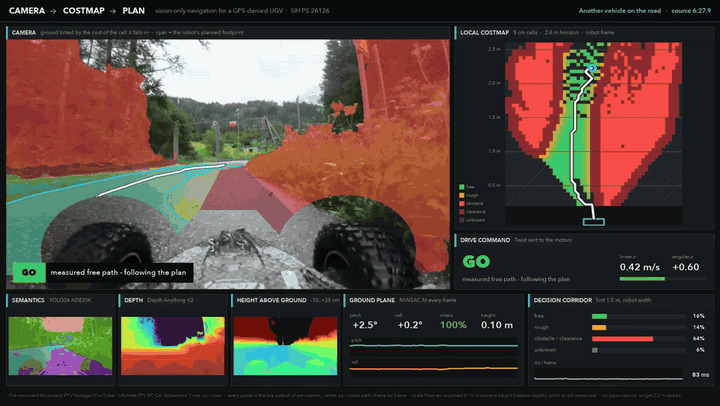Viewport: 720px width, 406px height.
Task: Open the Depth map thumbnail
Action: (x=173, y=346)
